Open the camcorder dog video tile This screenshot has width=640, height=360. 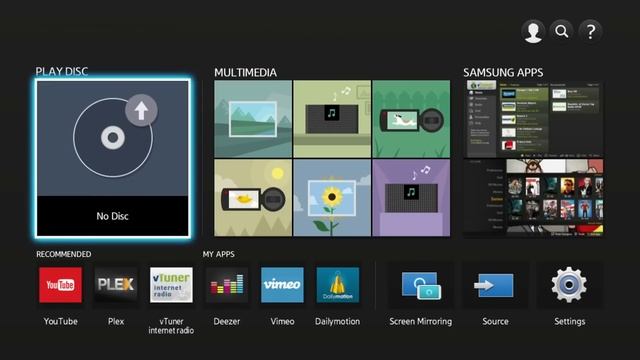point(411,119)
